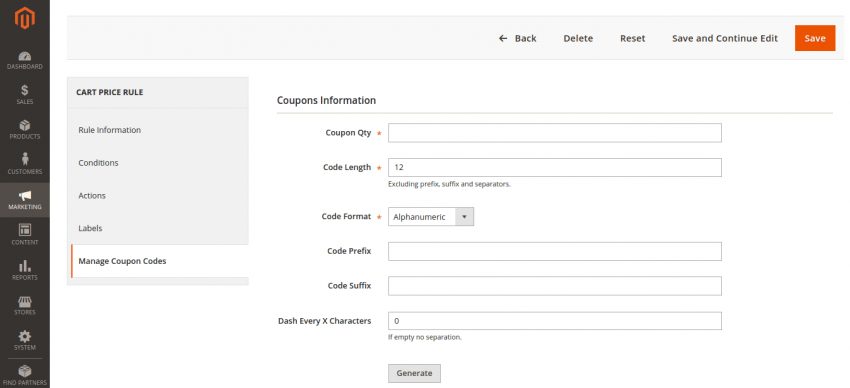Image resolution: width=850 pixels, height=388 pixels.
Task: Click the 'If empty no separation.' note
Action: pyautogui.click(x=424, y=337)
